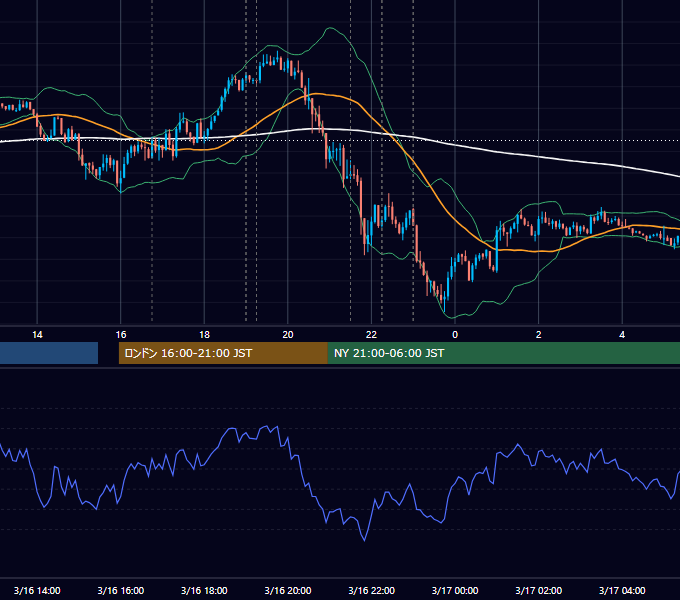Click hour label 18 on the price chart axis
The width and height of the screenshot is (680, 600).
pyautogui.click(x=204, y=335)
